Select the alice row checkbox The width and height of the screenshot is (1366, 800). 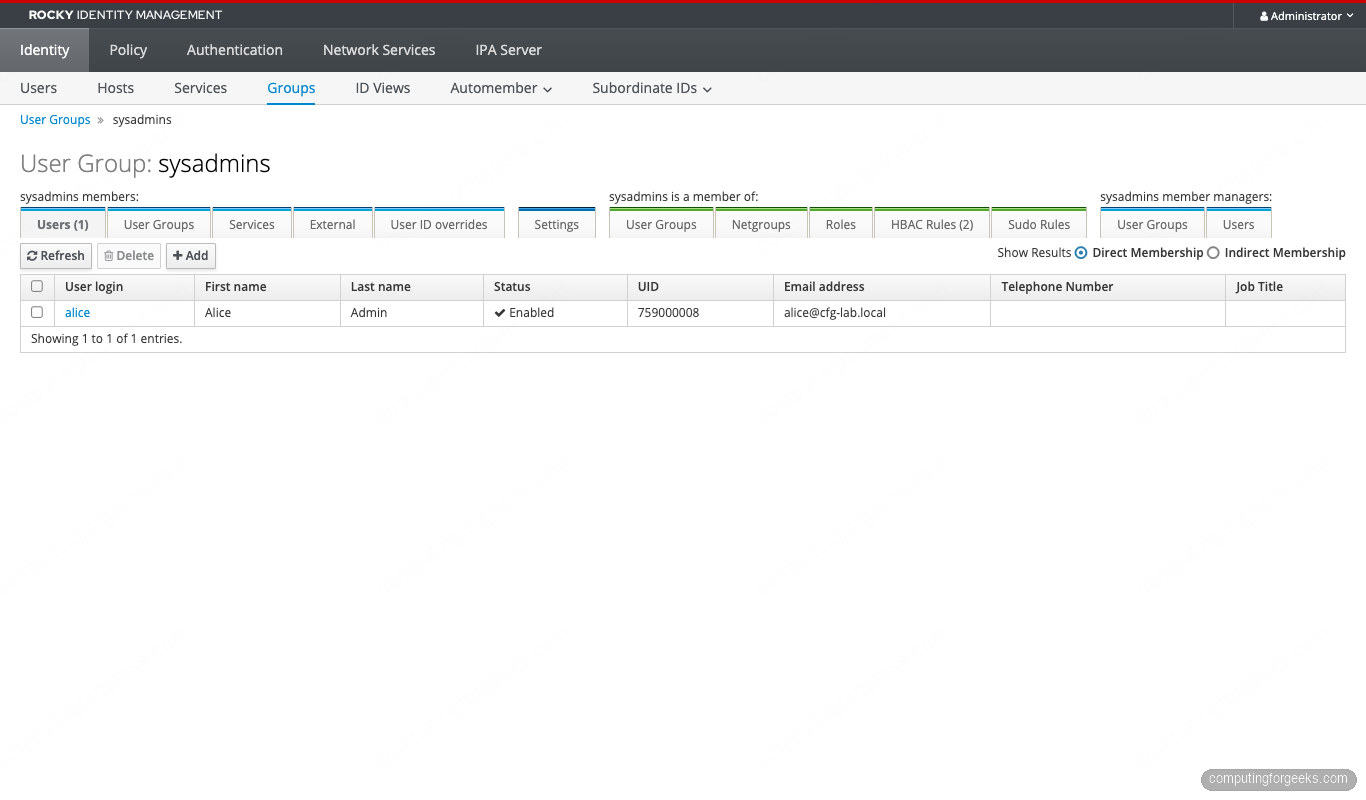[x=37, y=312]
